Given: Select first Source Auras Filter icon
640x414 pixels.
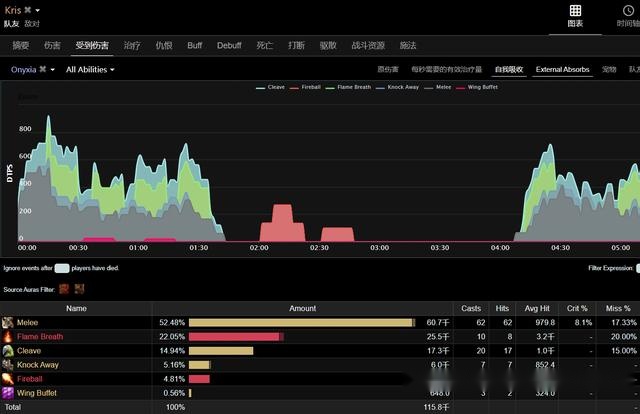Looking at the screenshot, I should (64, 289).
